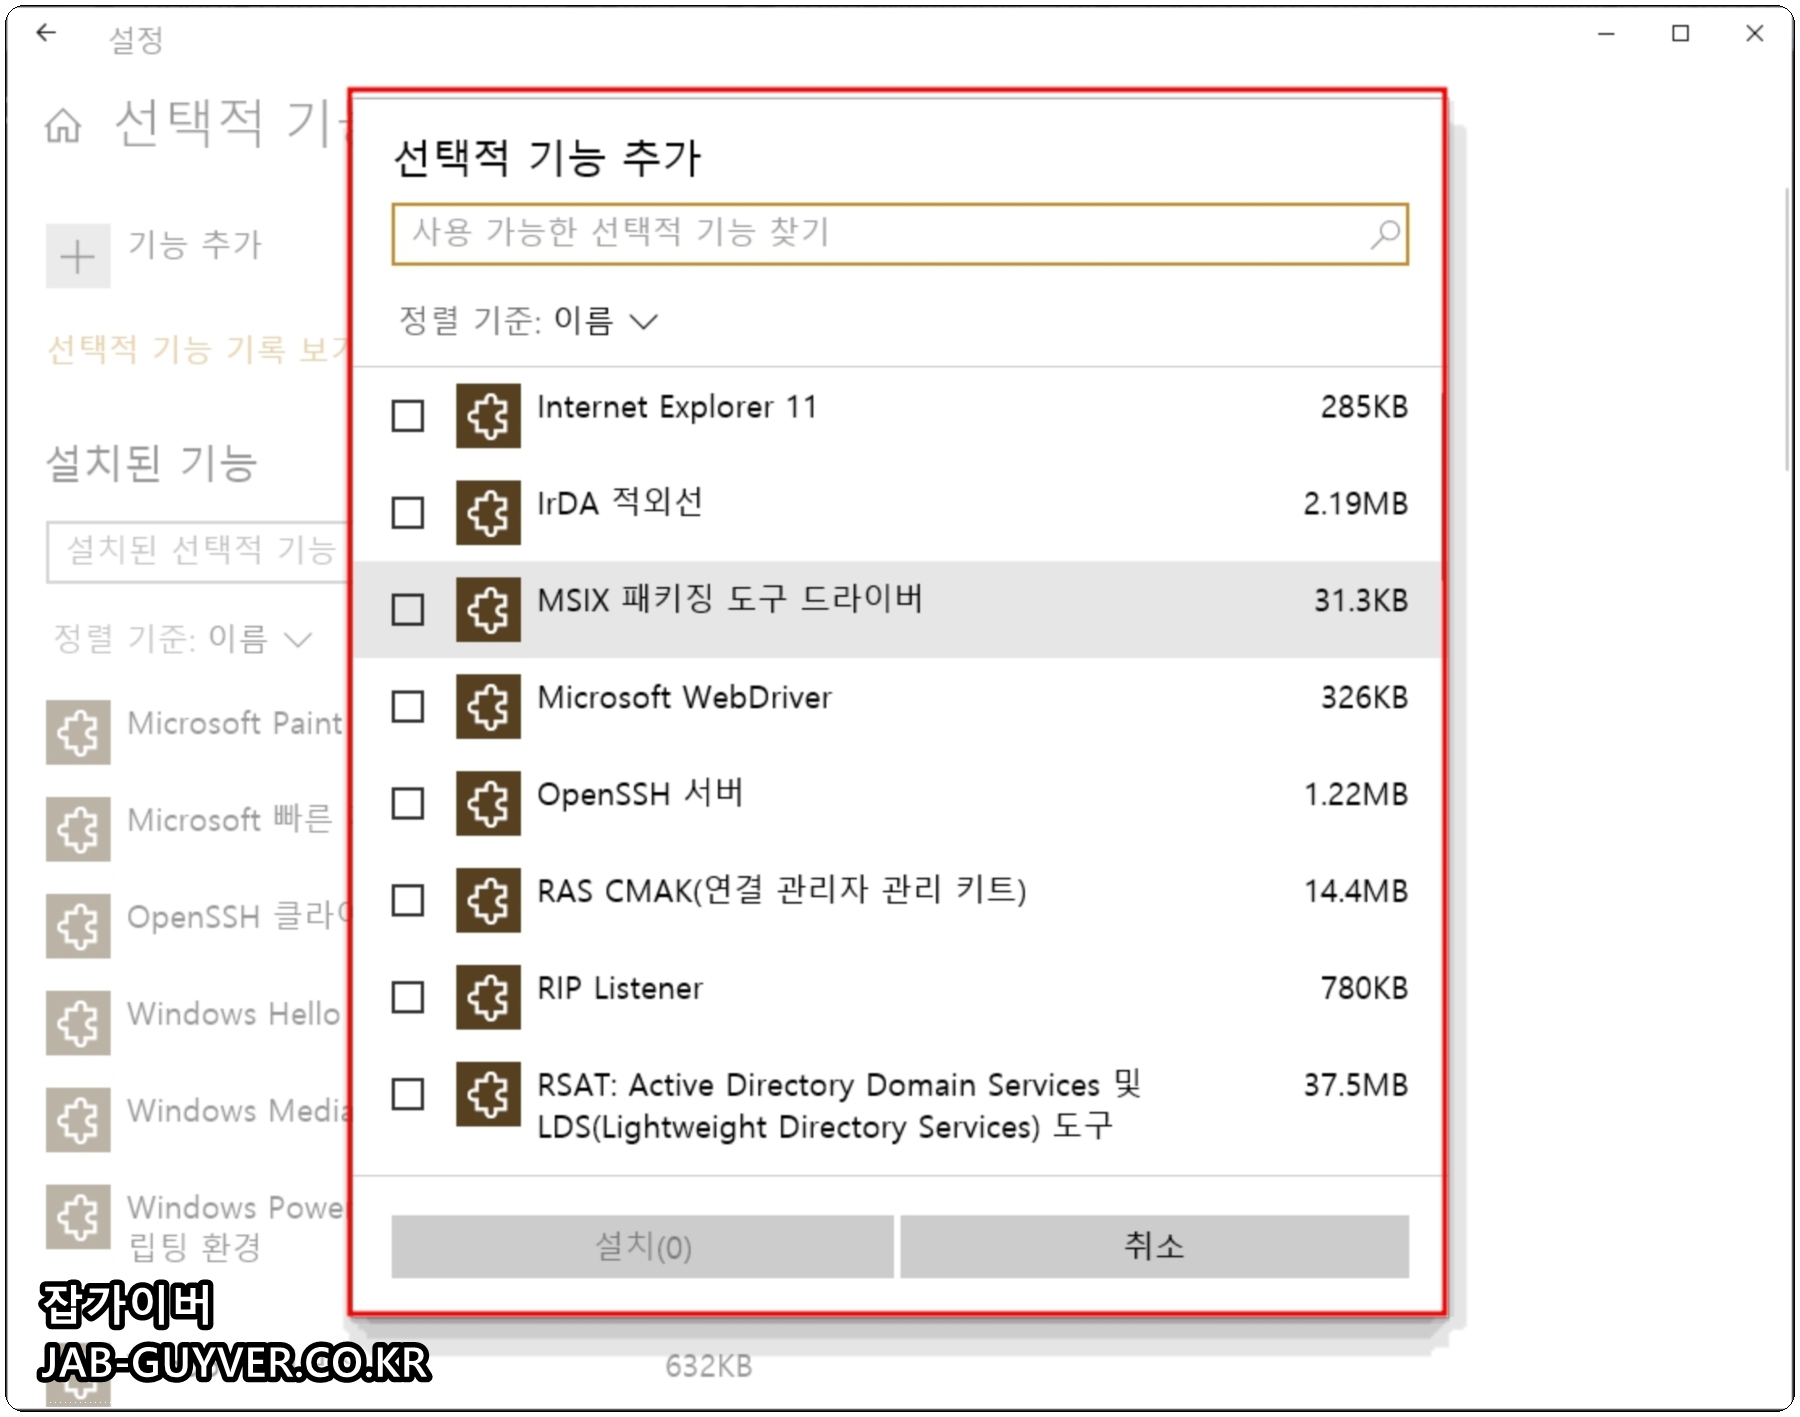Click the 1.22MB size value
This screenshot has height=1417, width=1800.
(1356, 794)
